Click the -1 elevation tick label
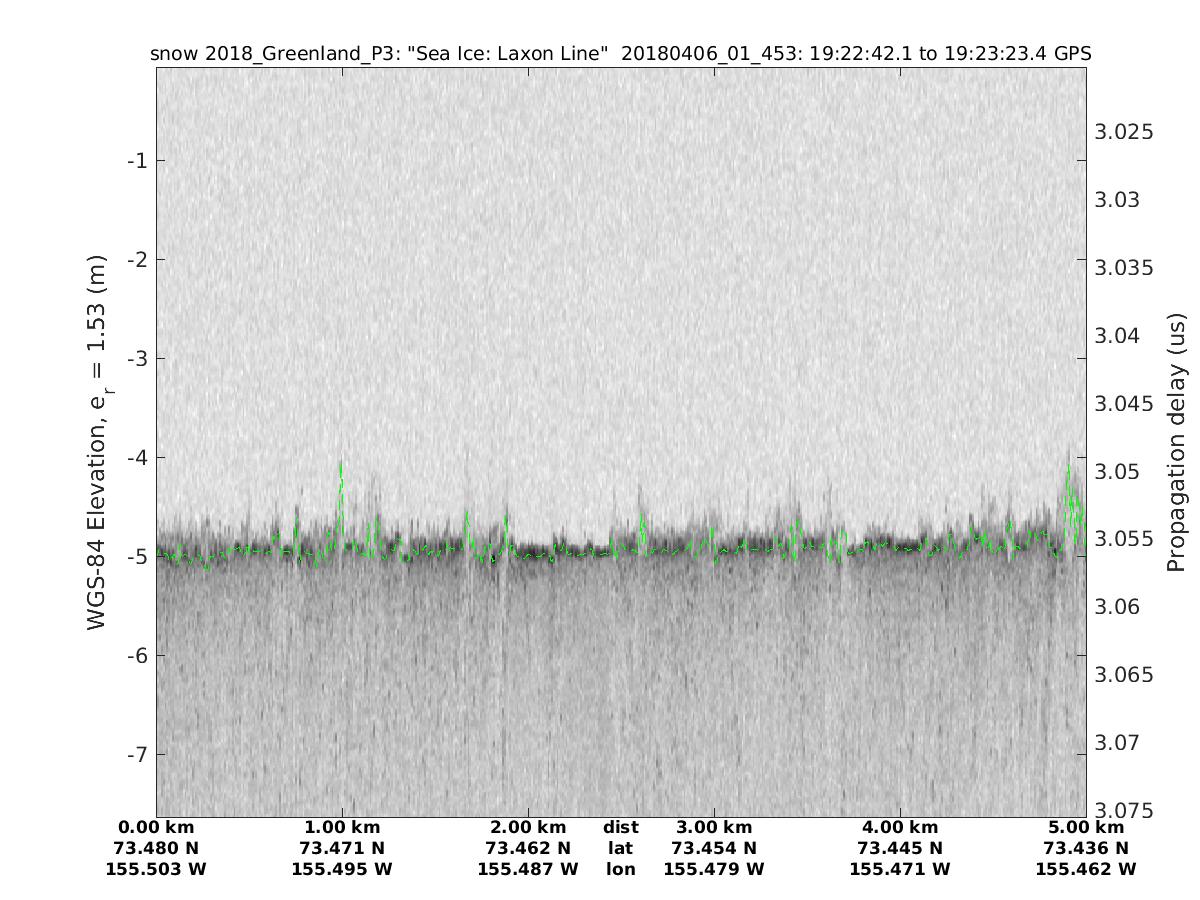This screenshot has width=1200, height=900. click(138, 161)
